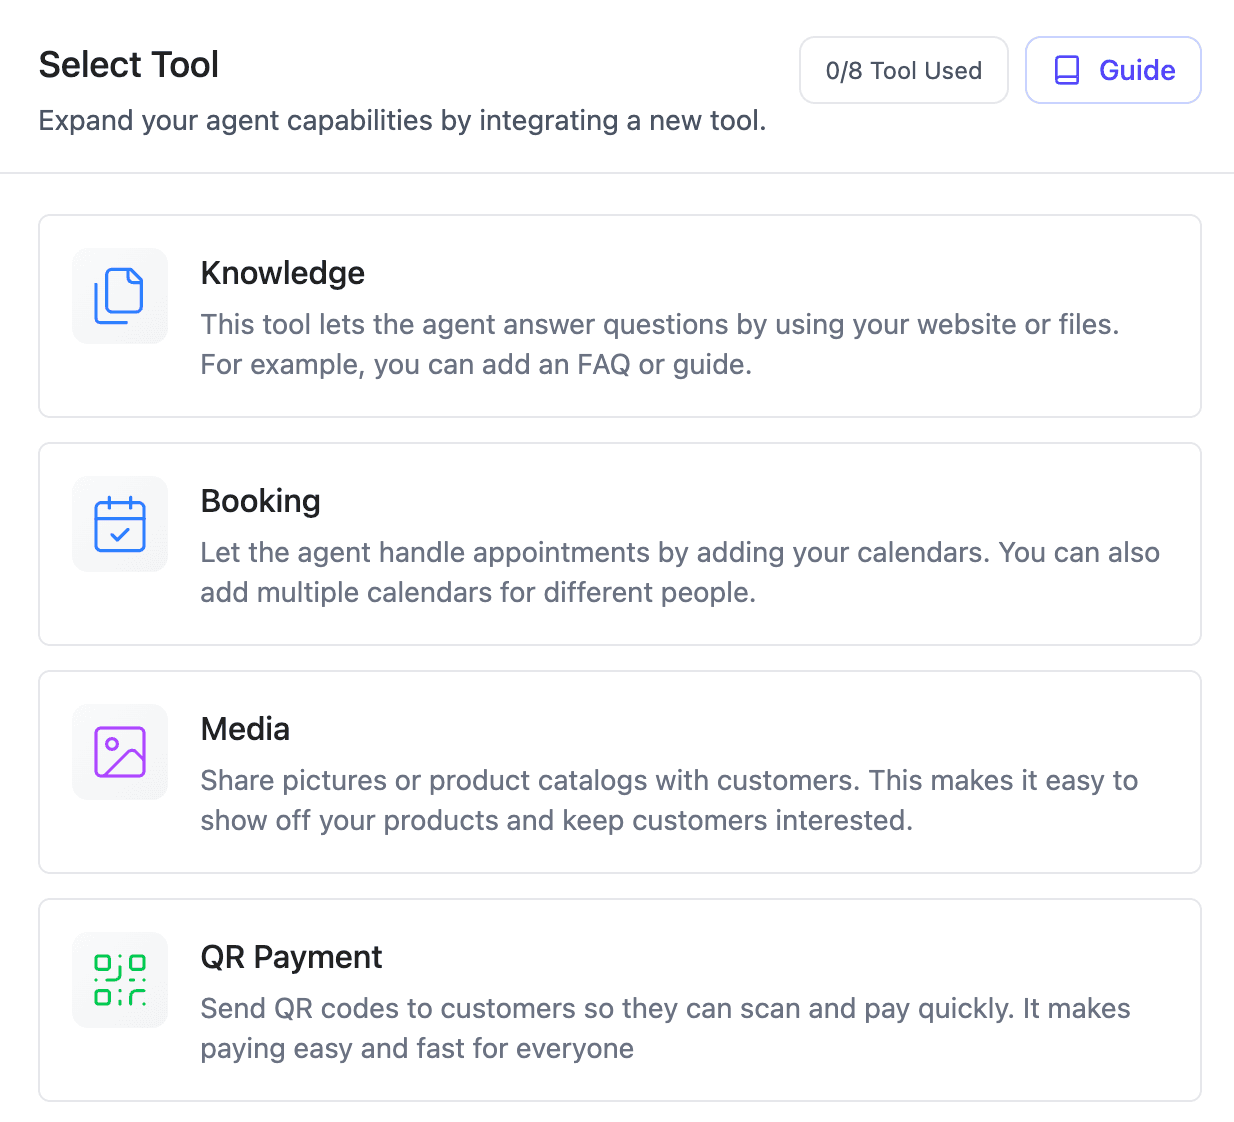This screenshot has width=1234, height=1122.
Task: Click the Booking calendar icon
Action: pos(119,524)
